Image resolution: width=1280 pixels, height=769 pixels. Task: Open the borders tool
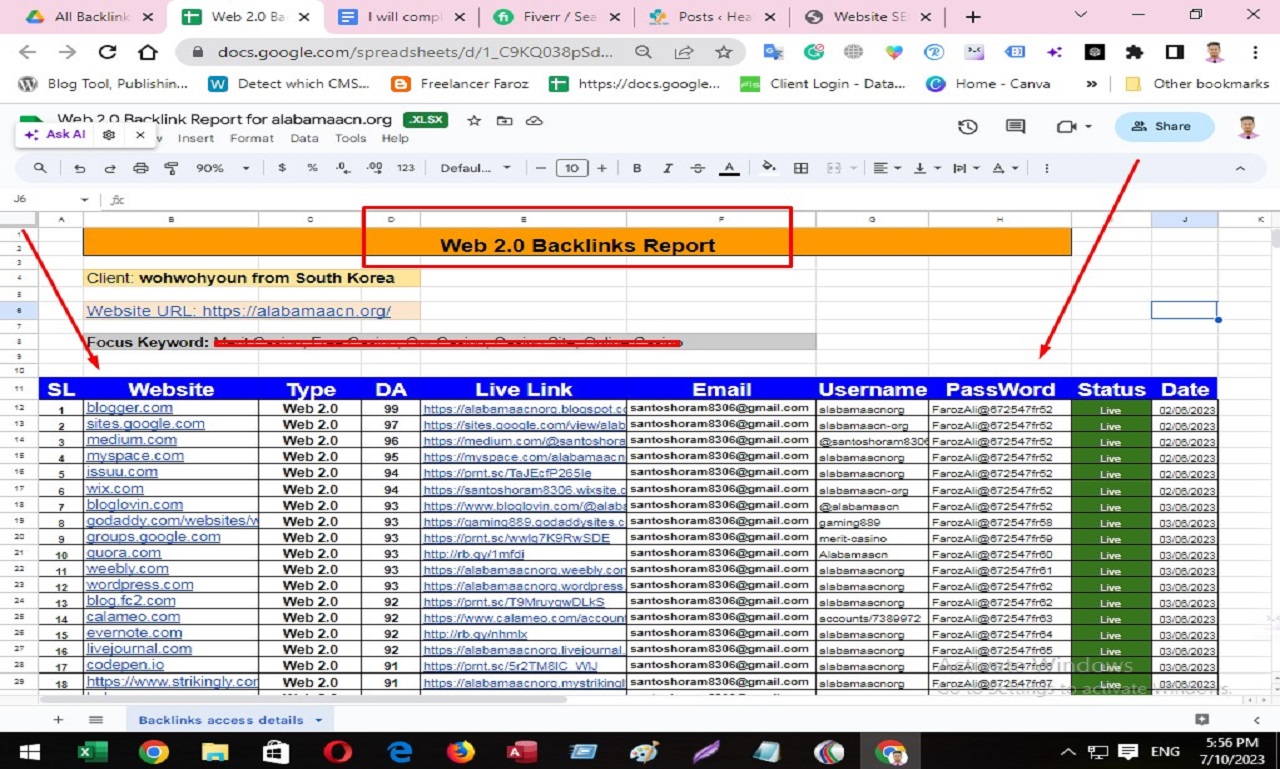click(x=801, y=168)
